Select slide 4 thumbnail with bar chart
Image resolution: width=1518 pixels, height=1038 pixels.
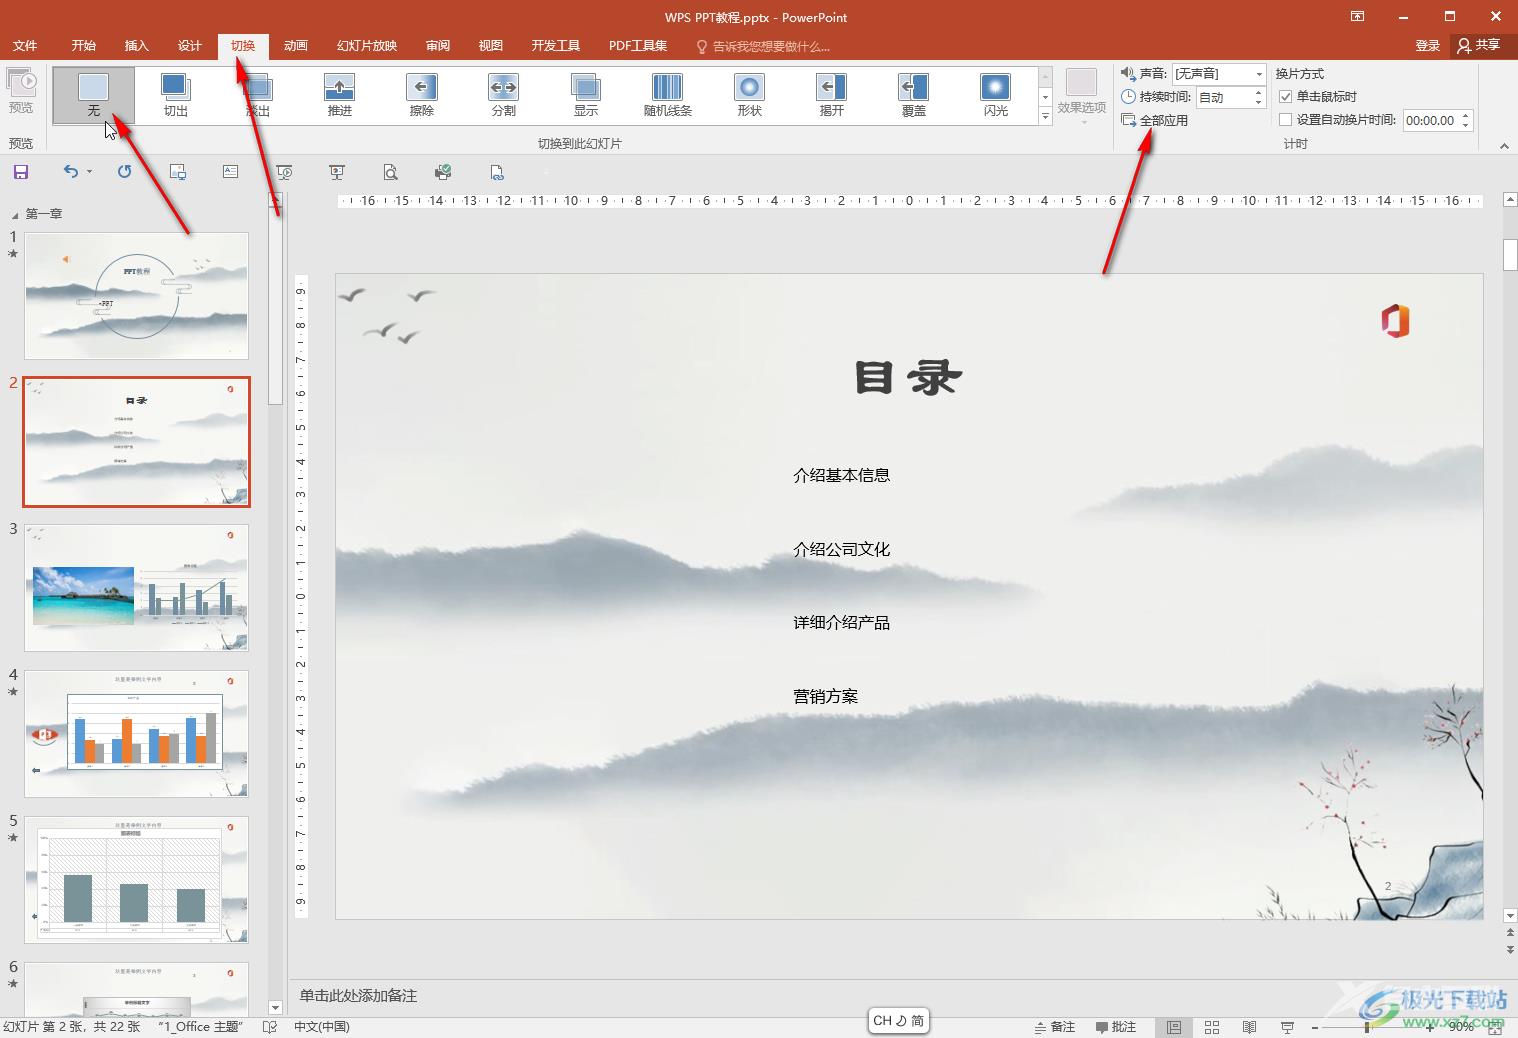[136, 733]
